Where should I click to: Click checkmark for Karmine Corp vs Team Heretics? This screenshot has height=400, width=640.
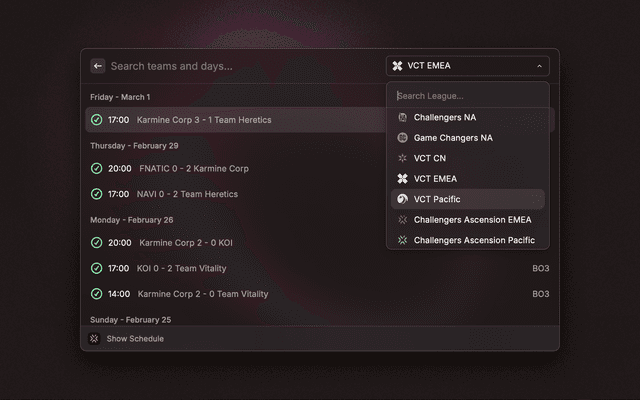[97, 120]
